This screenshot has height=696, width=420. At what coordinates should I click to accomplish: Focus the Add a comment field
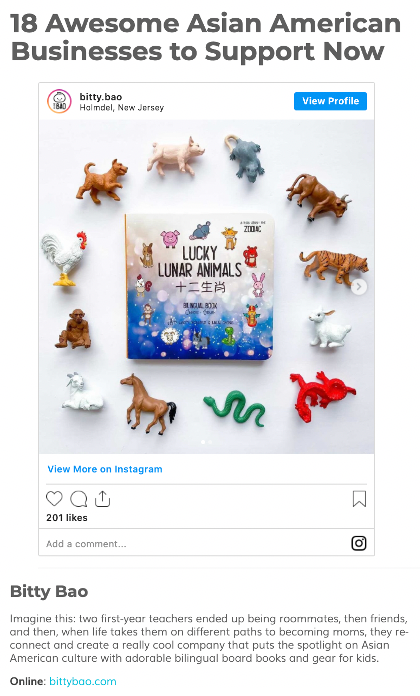coord(195,543)
